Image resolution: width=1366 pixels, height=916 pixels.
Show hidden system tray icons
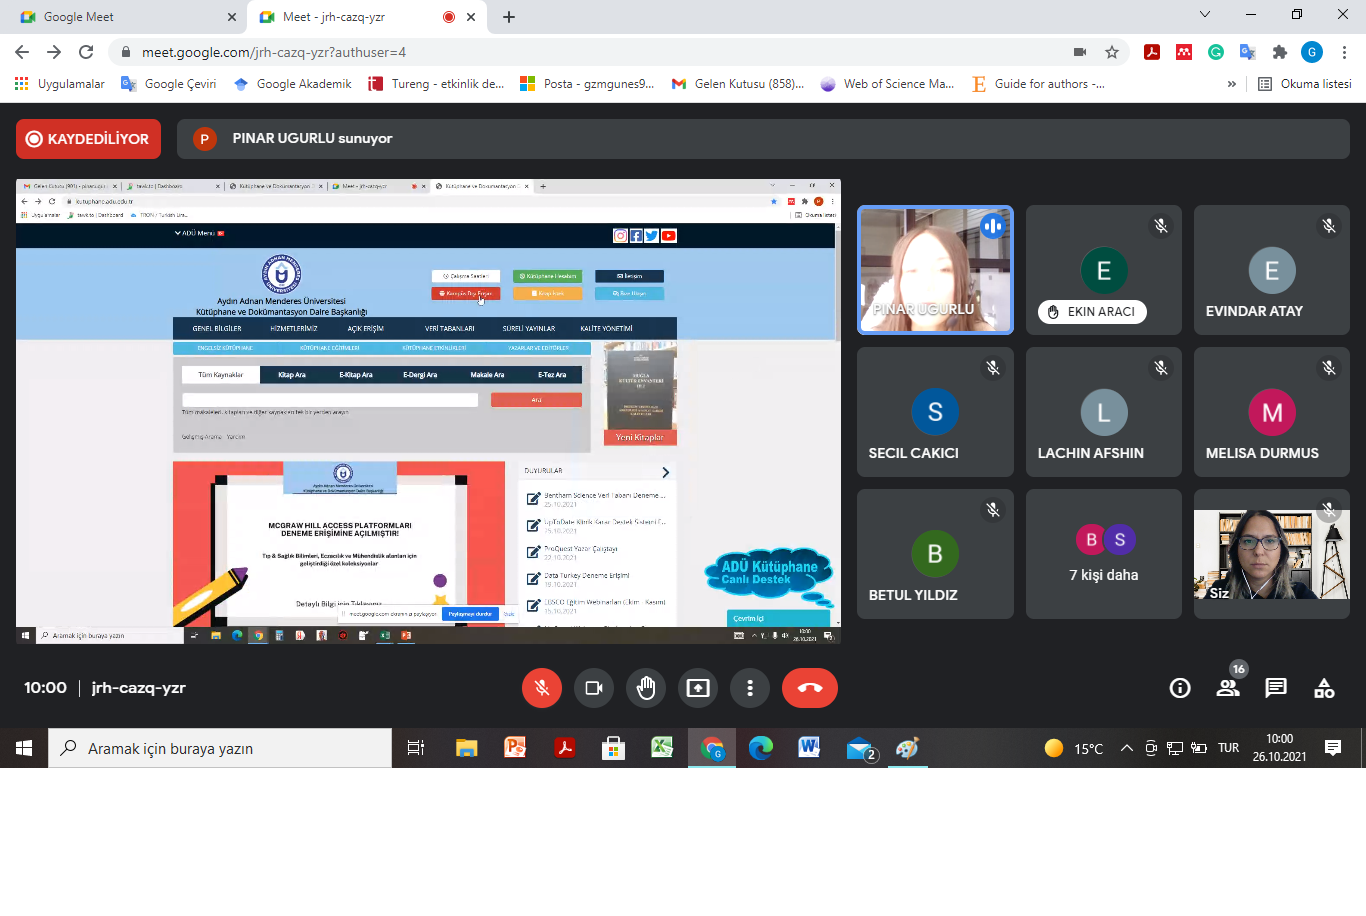tap(1126, 748)
